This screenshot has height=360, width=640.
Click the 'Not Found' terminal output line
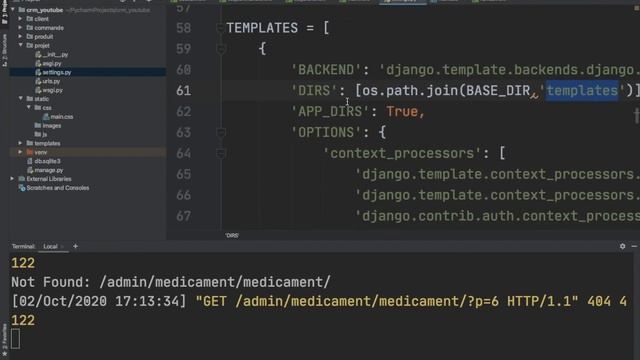pos(171,282)
